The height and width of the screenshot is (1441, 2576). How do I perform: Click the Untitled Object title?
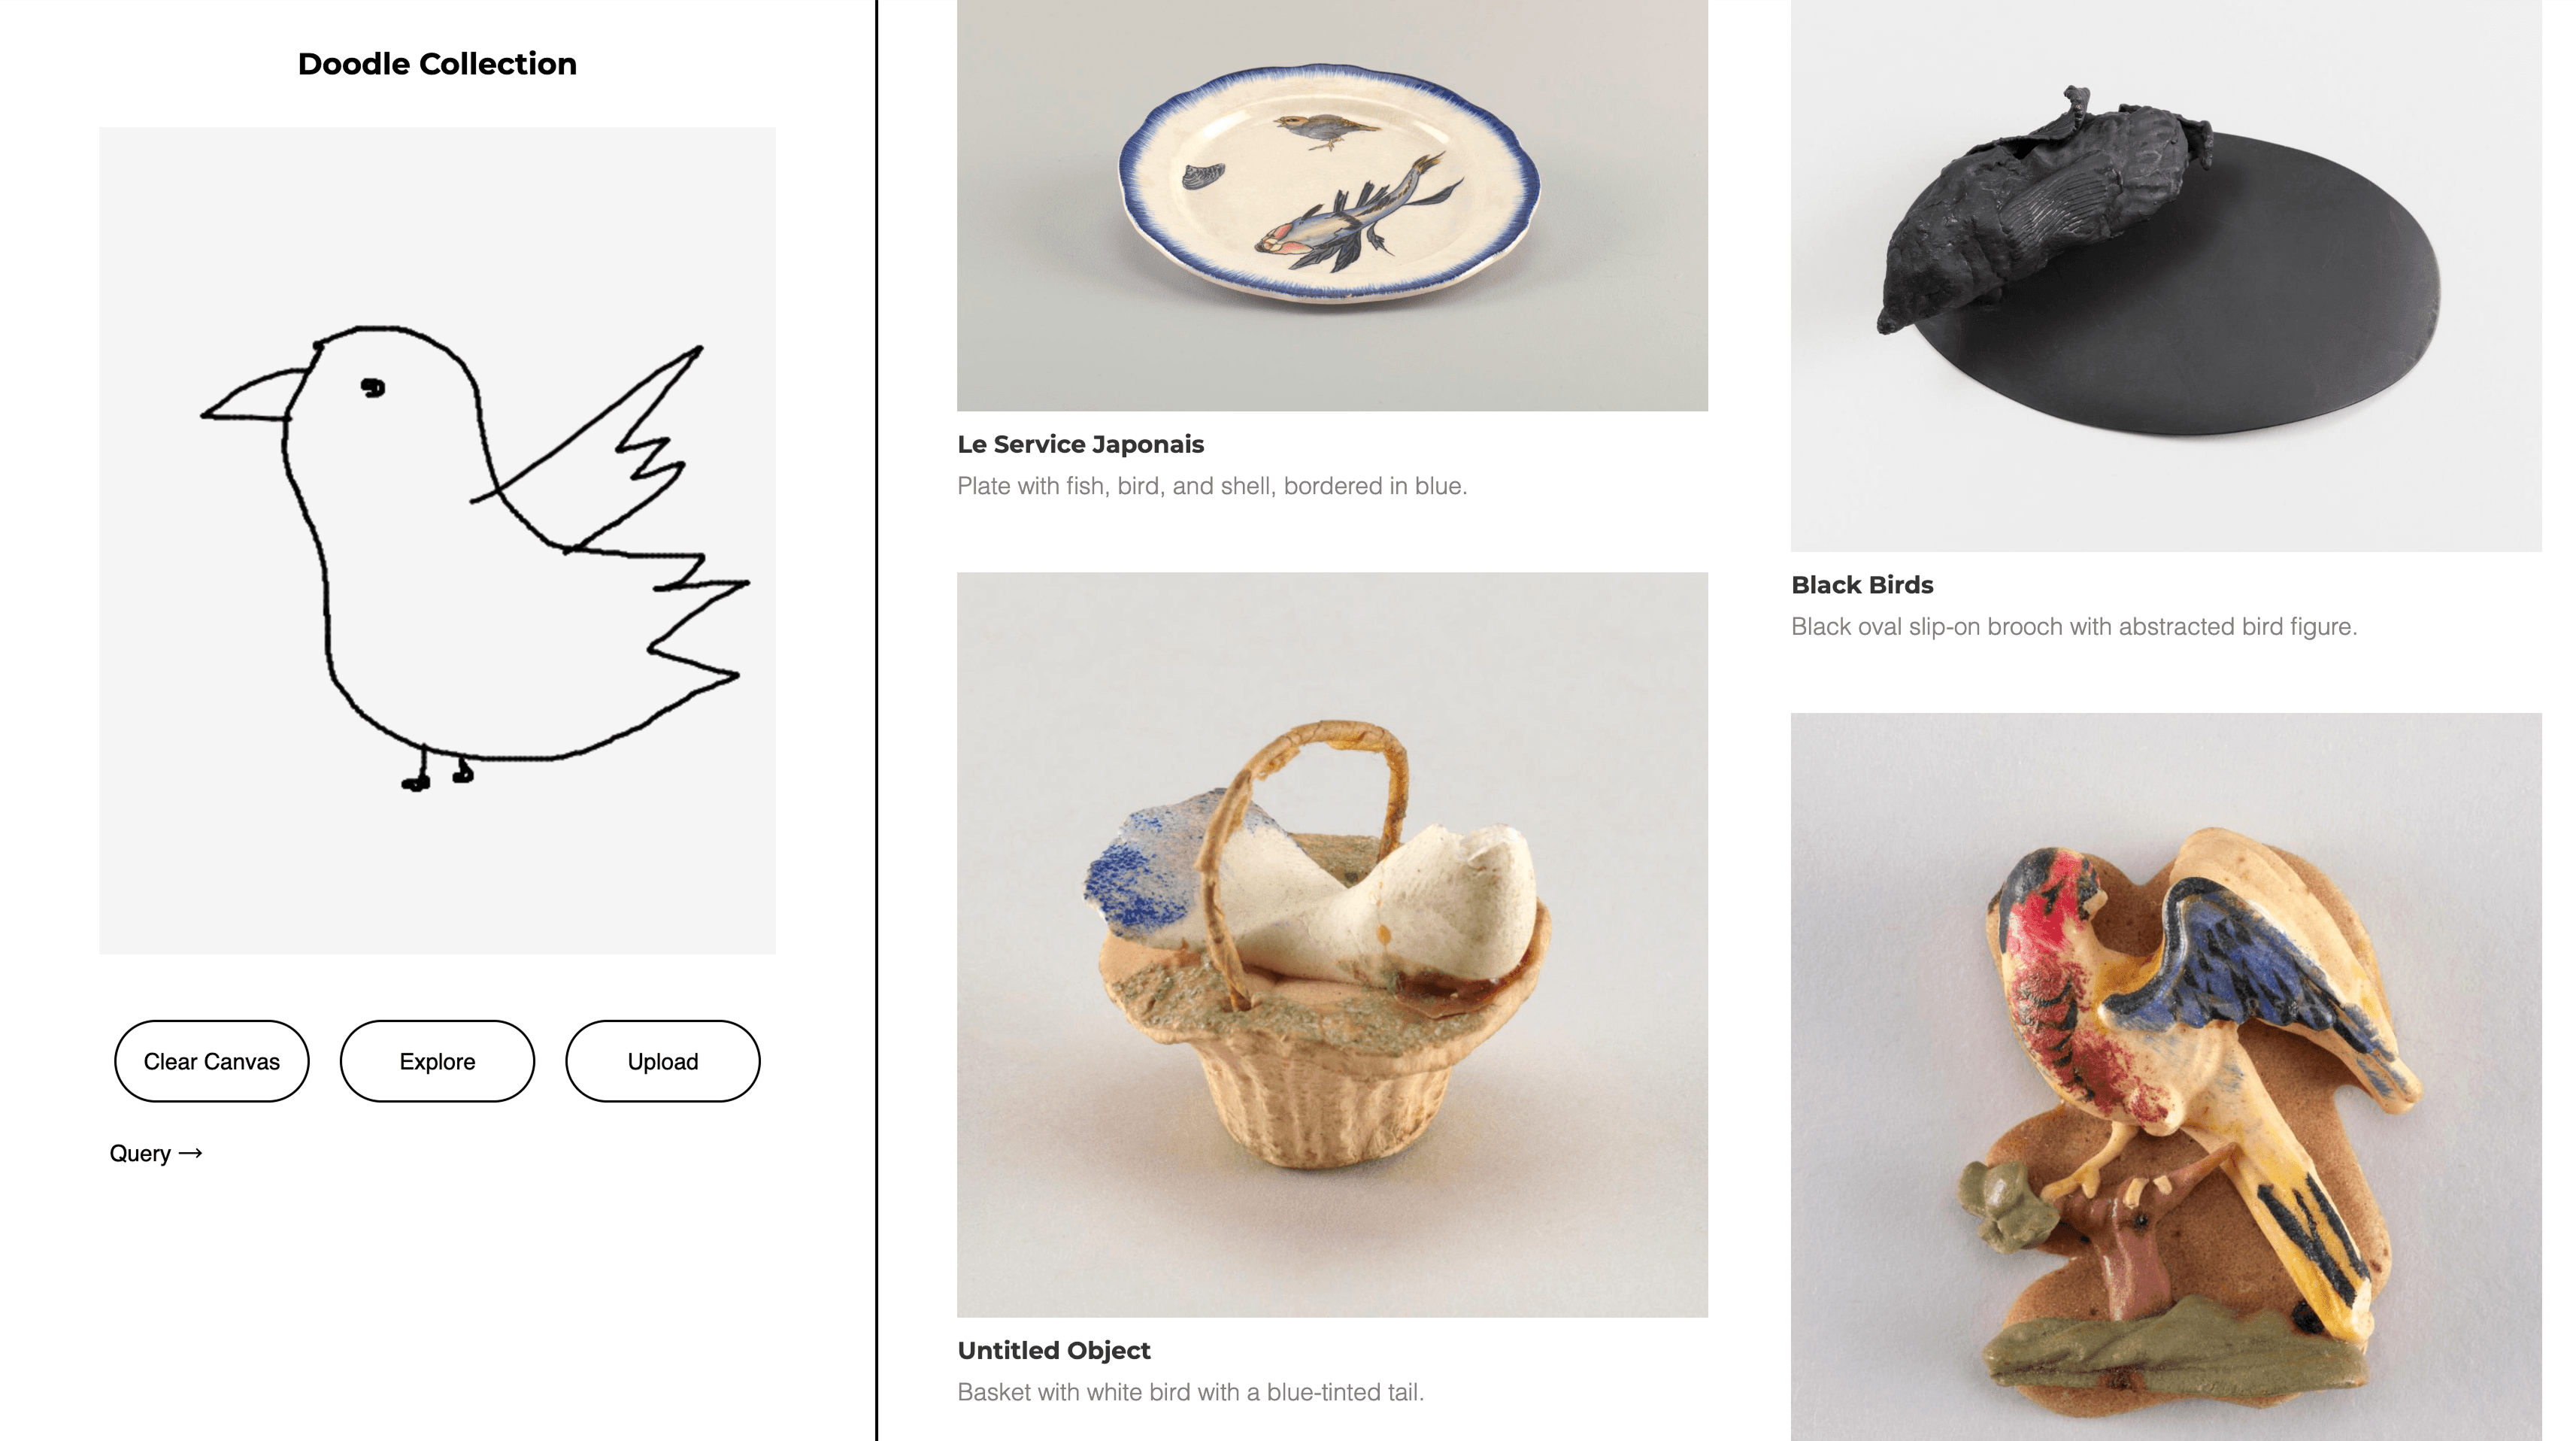[1054, 1350]
